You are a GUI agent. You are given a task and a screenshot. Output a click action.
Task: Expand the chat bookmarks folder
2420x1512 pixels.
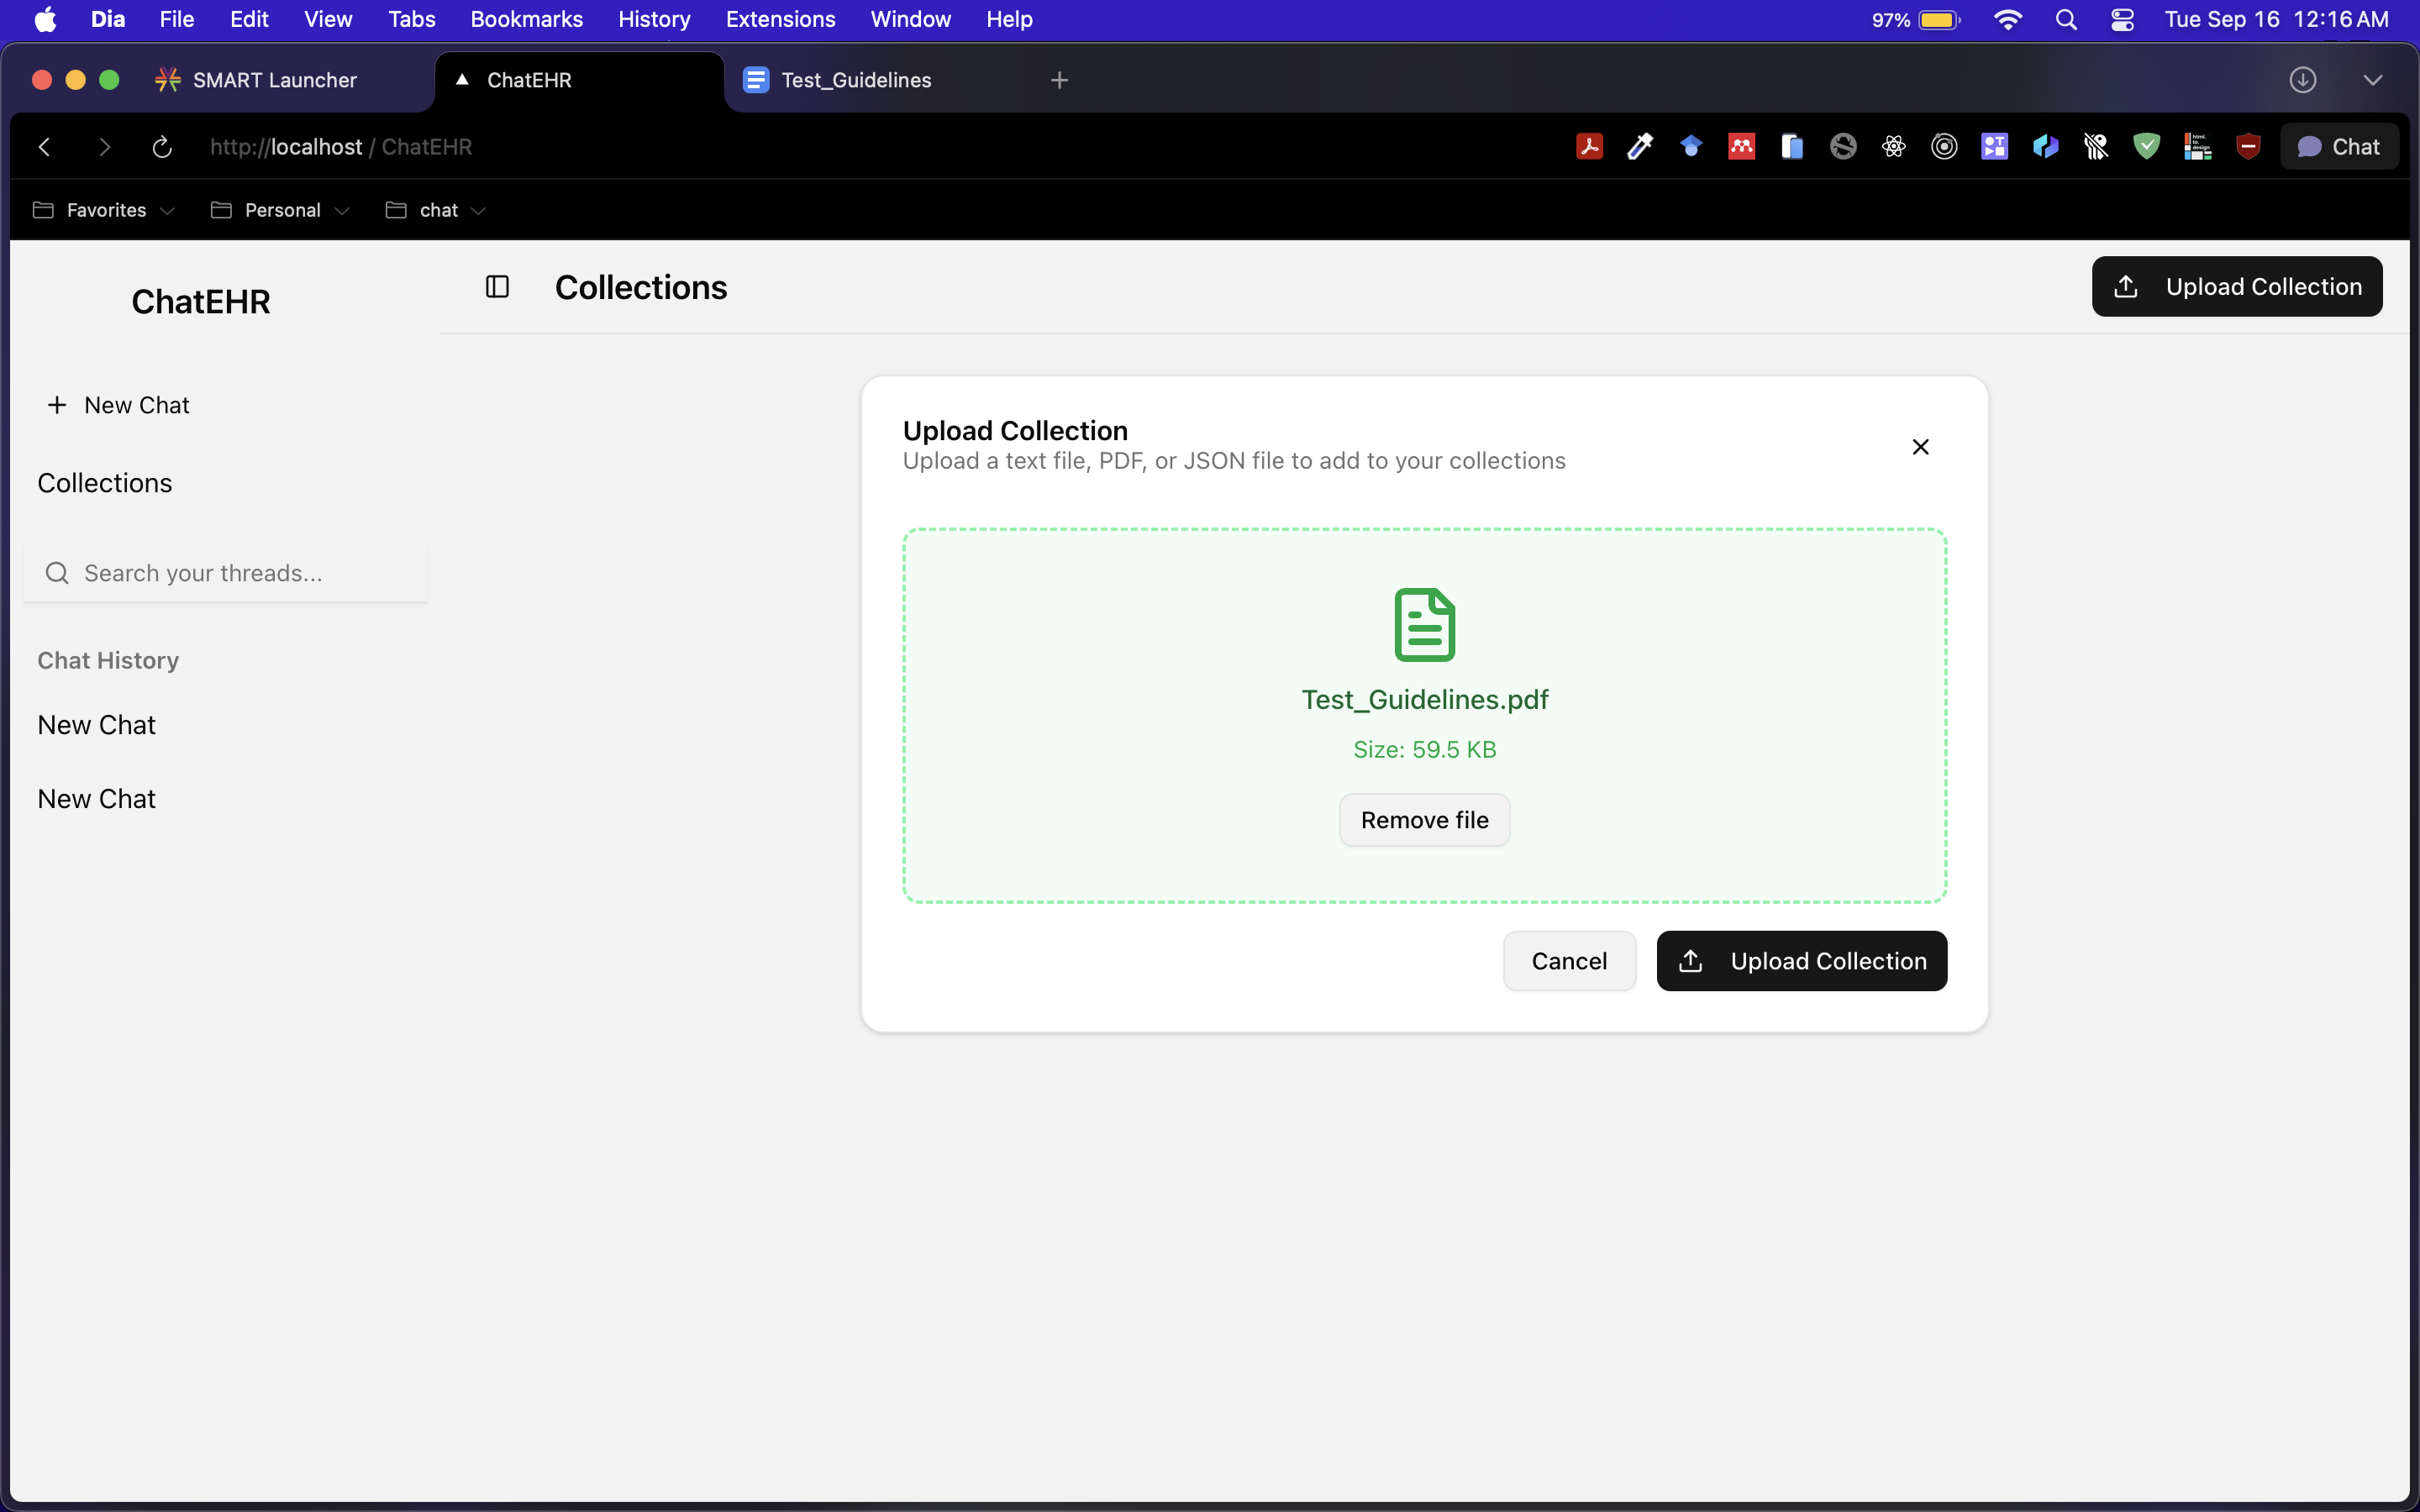(x=437, y=210)
